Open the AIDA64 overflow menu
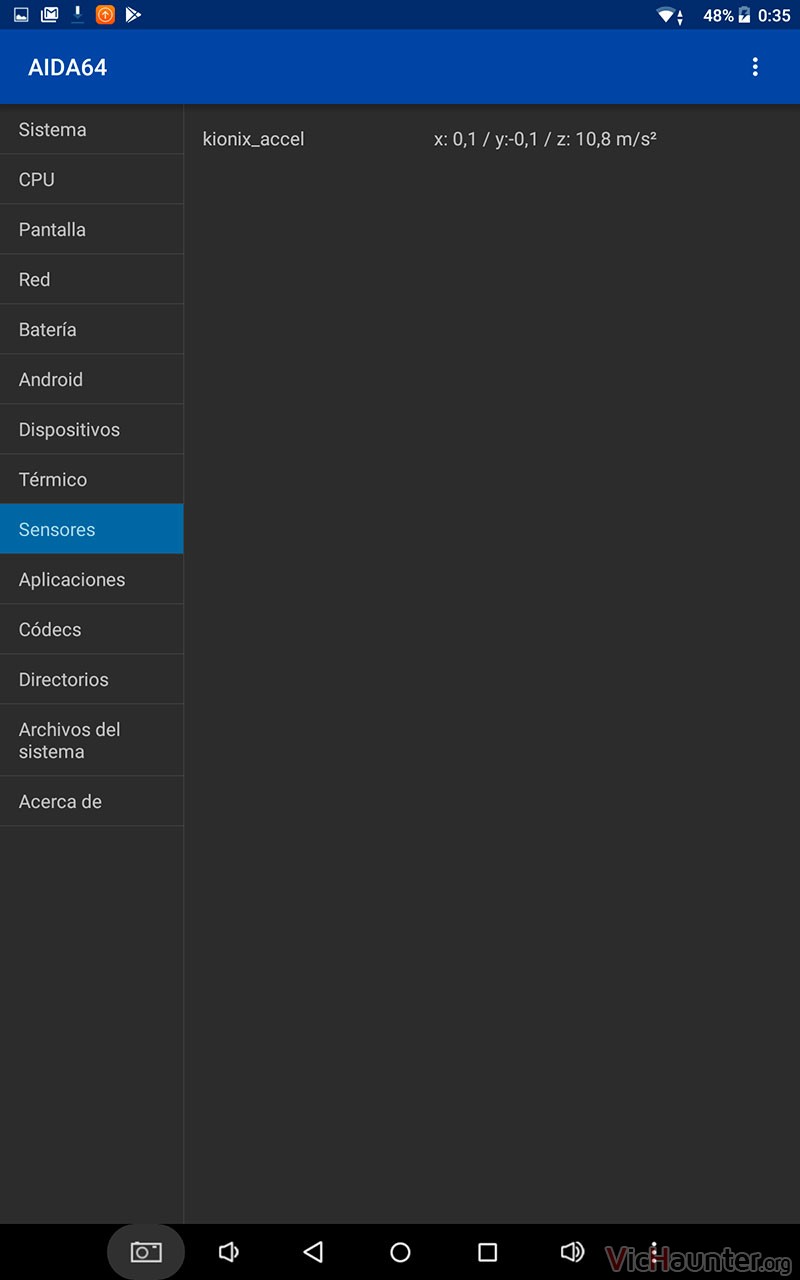This screenshot has height=1280, width=800. pos(755,67)
